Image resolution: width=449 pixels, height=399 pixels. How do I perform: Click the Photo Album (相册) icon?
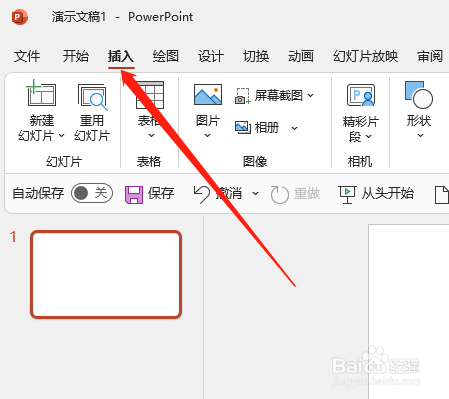[x=243, y=127]
